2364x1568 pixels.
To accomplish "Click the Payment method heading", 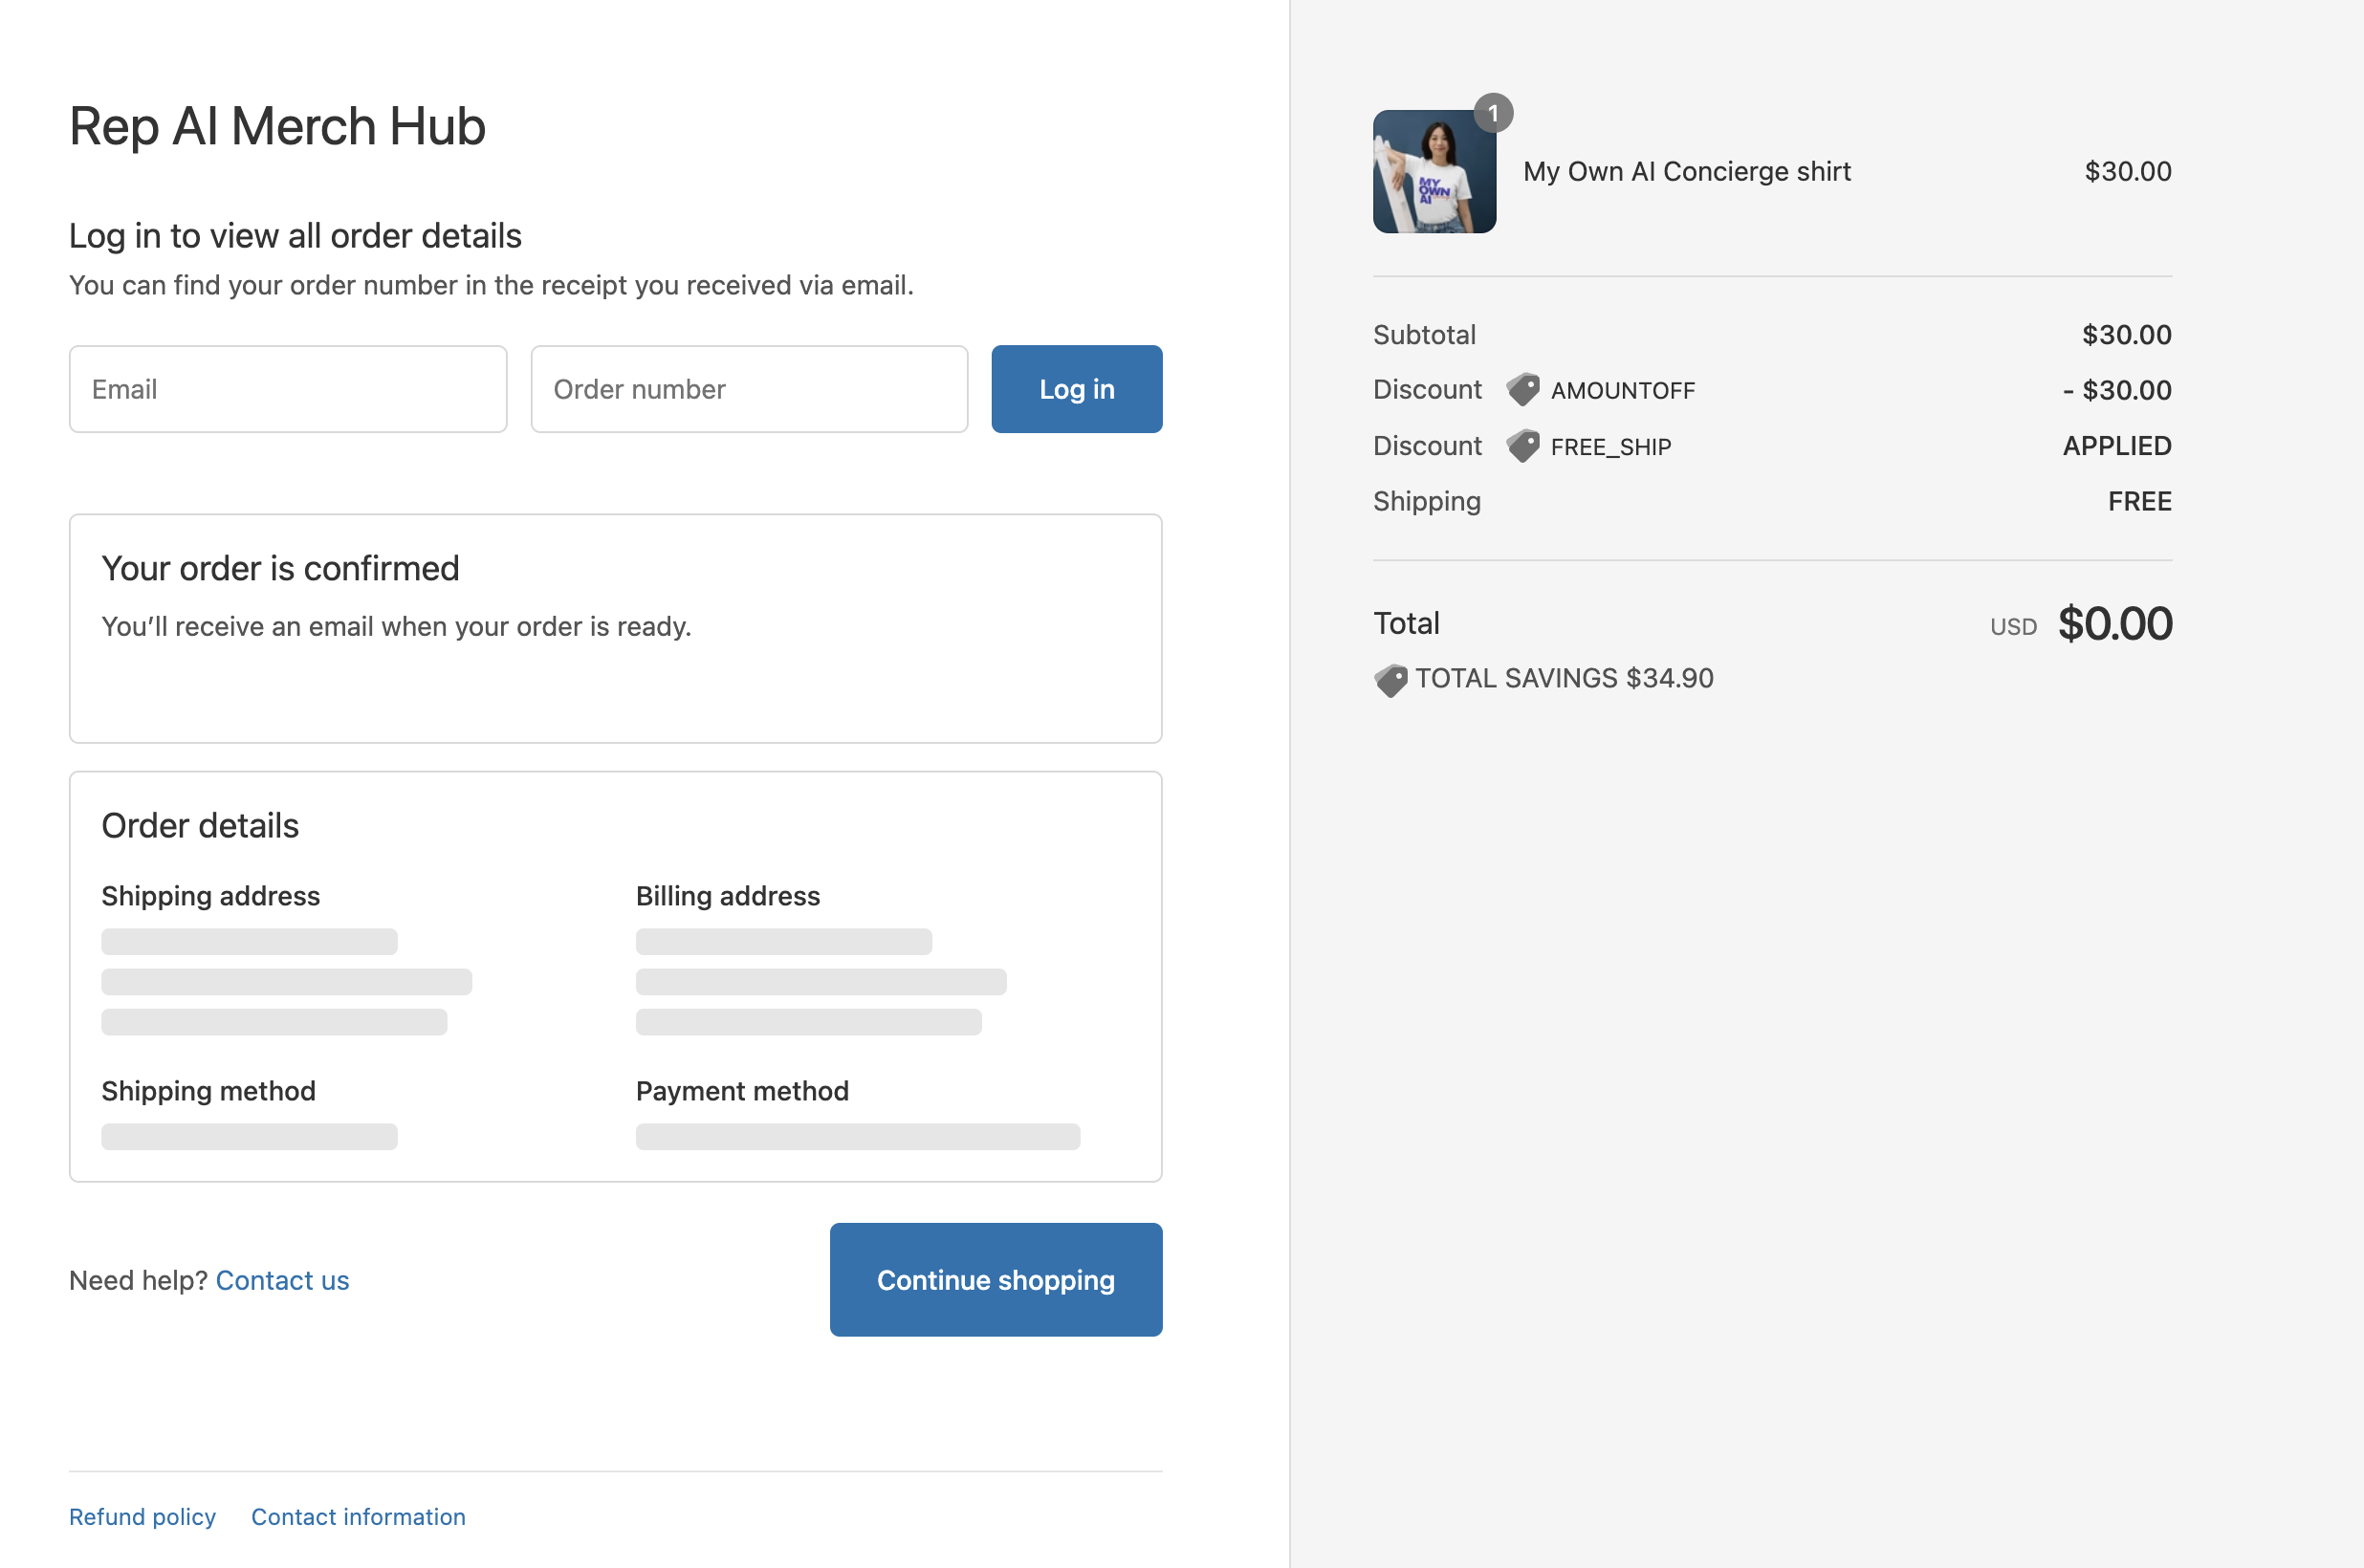I will pyautogui.click(x=742, y=1090).
